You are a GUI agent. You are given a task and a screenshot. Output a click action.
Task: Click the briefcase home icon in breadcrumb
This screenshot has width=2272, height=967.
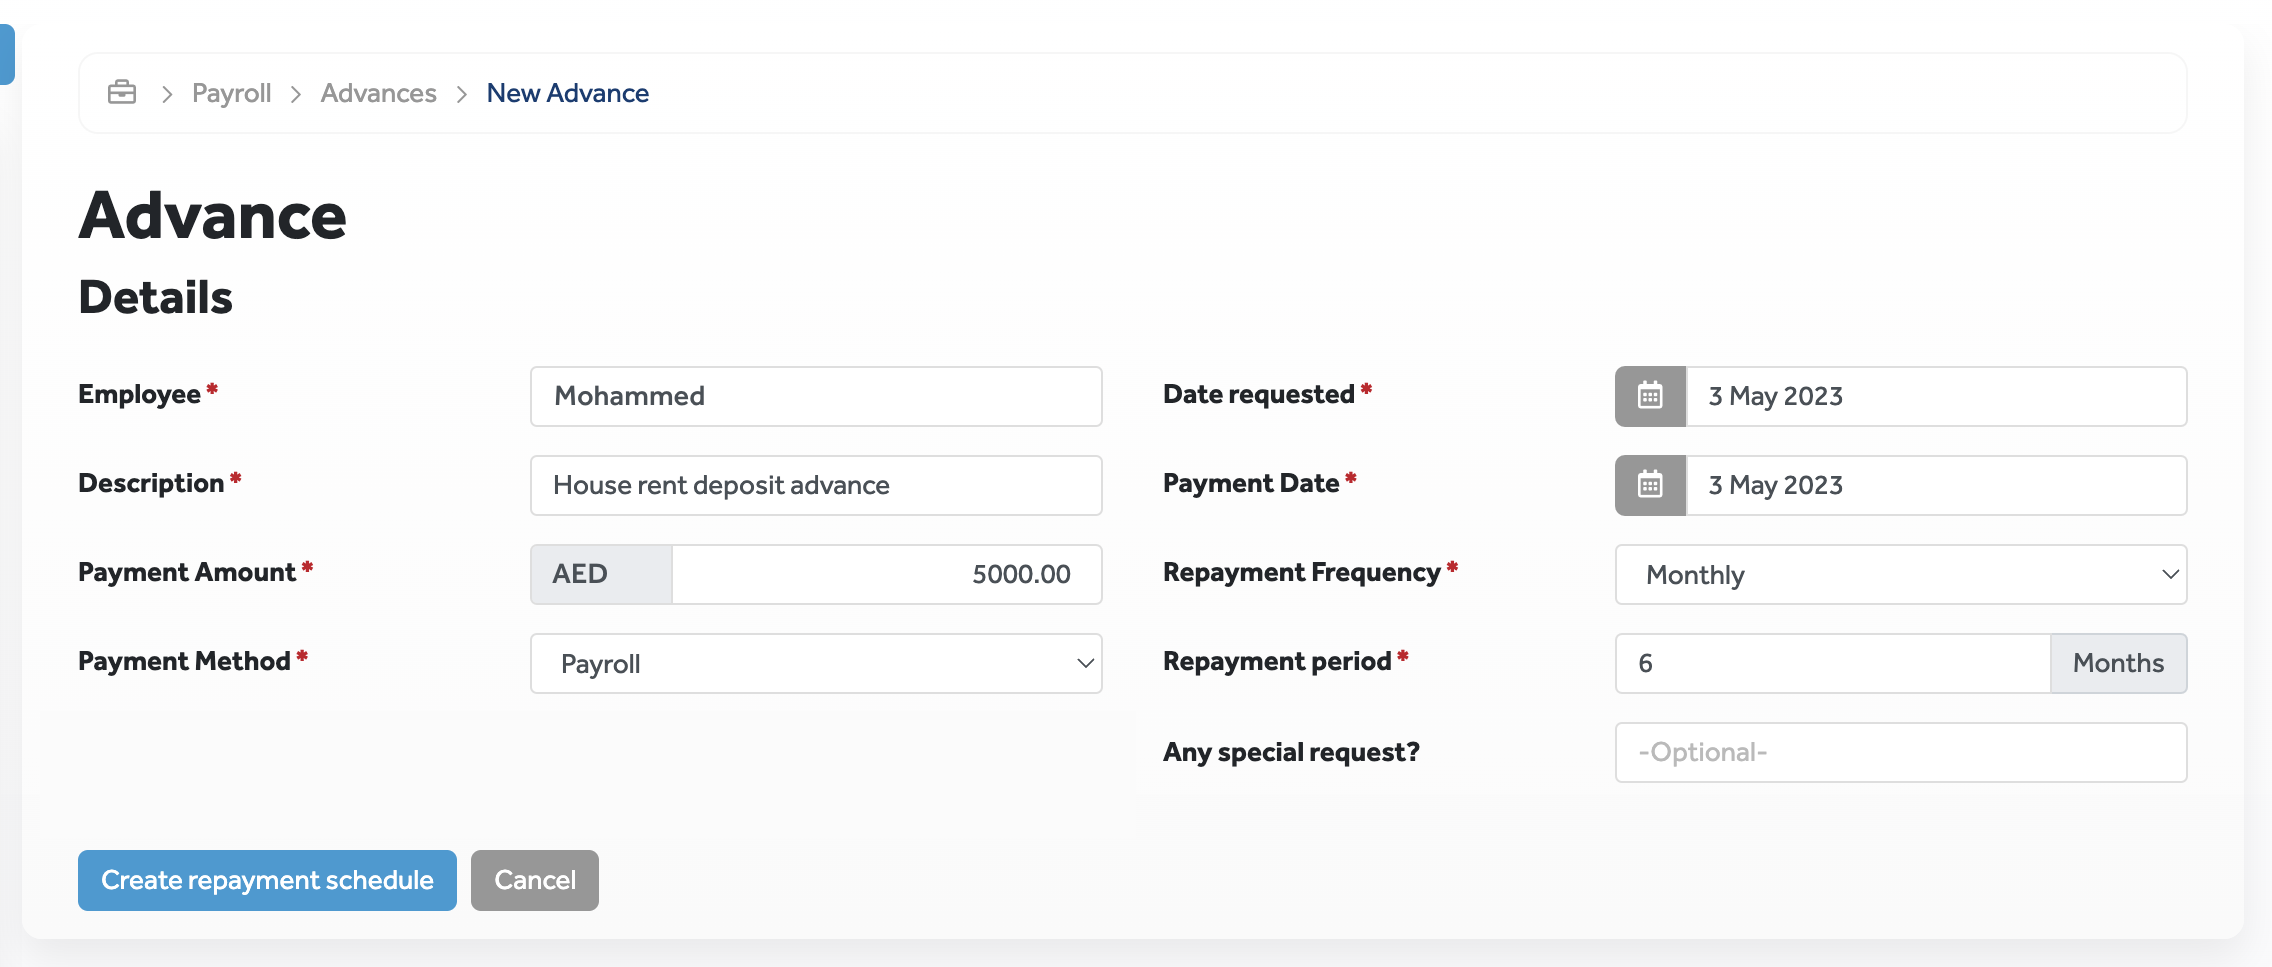click(122, 92)
